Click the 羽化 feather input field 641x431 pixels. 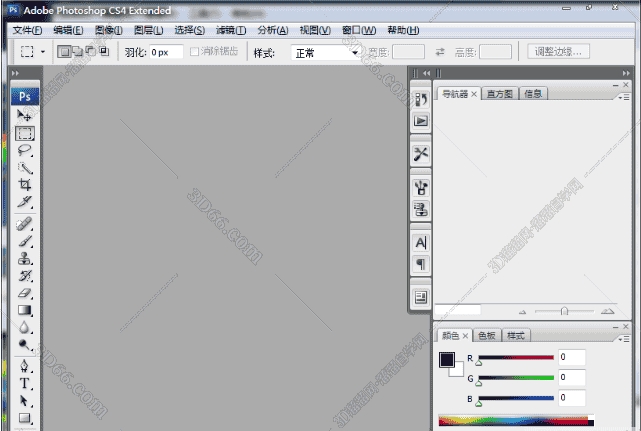(x=166, y=52)
